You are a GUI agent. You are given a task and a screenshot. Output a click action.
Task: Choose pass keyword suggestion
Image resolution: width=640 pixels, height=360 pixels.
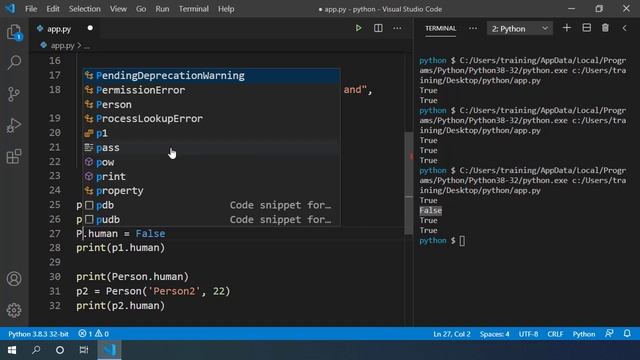211,147
